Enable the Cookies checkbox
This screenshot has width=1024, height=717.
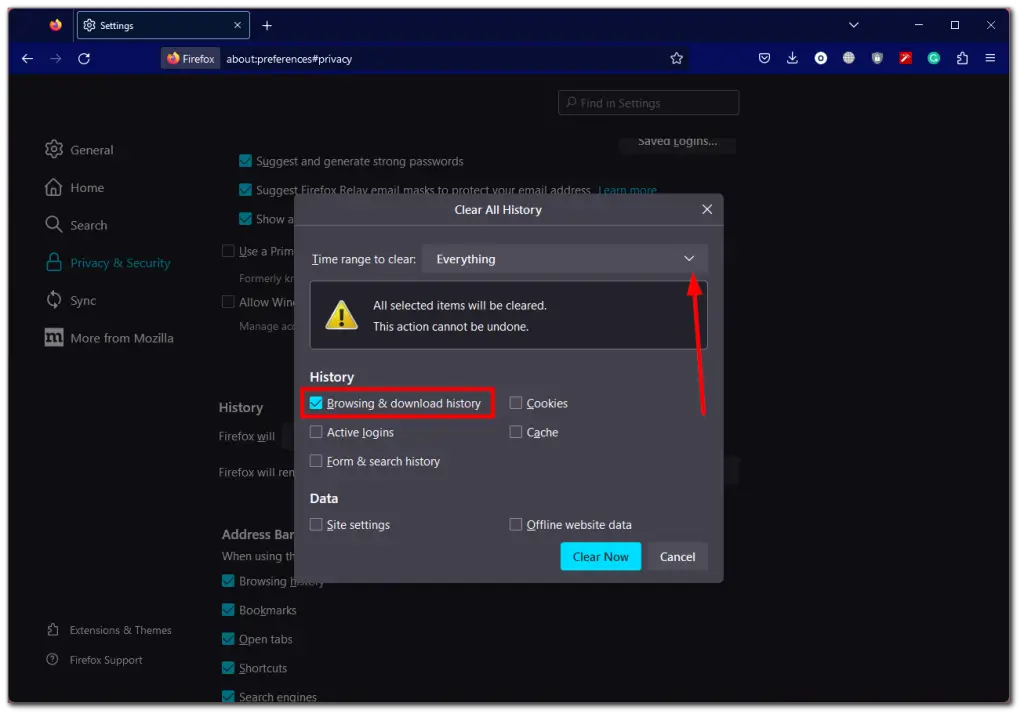coord(515,402)
